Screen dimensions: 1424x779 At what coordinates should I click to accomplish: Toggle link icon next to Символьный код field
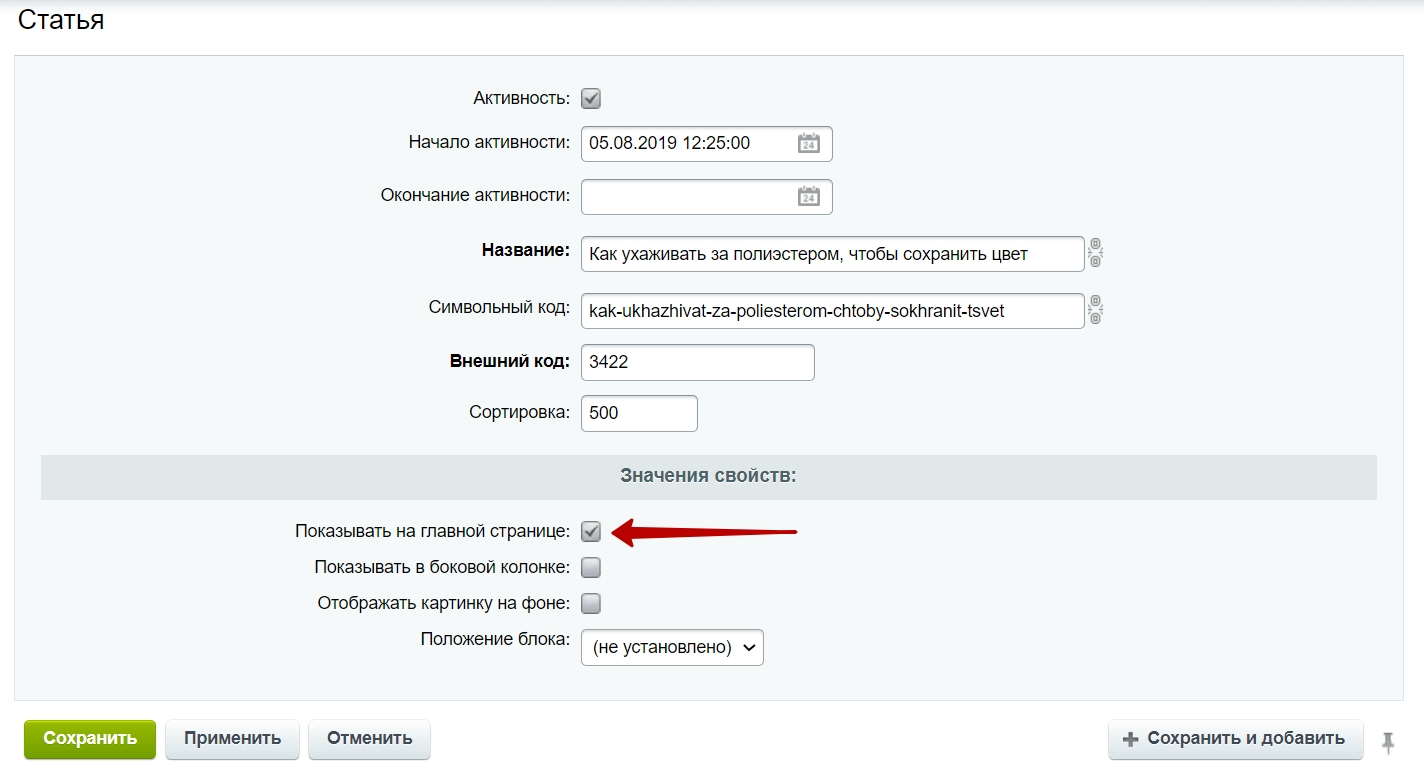coord(1096,310)
